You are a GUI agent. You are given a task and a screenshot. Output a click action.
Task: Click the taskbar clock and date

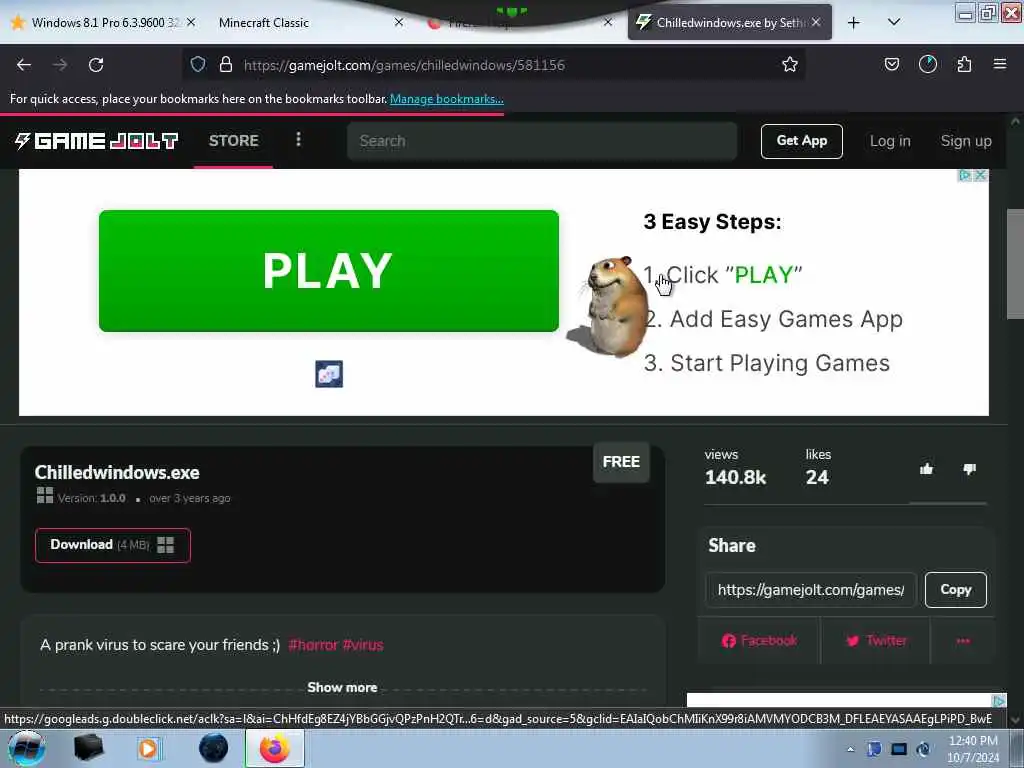click(973, 749)
